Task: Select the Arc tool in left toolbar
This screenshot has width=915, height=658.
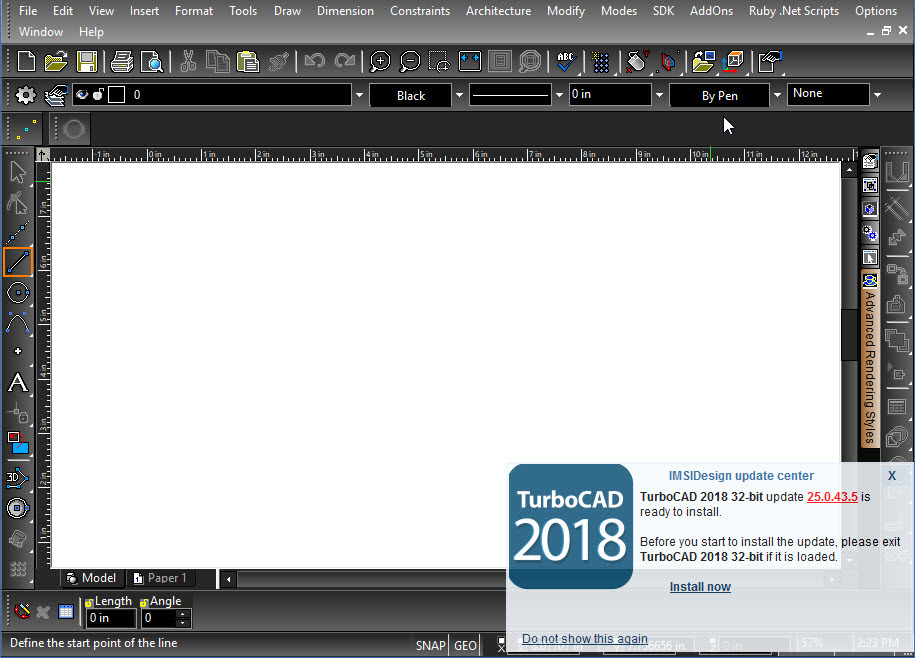Action: (x=18, y=323)
